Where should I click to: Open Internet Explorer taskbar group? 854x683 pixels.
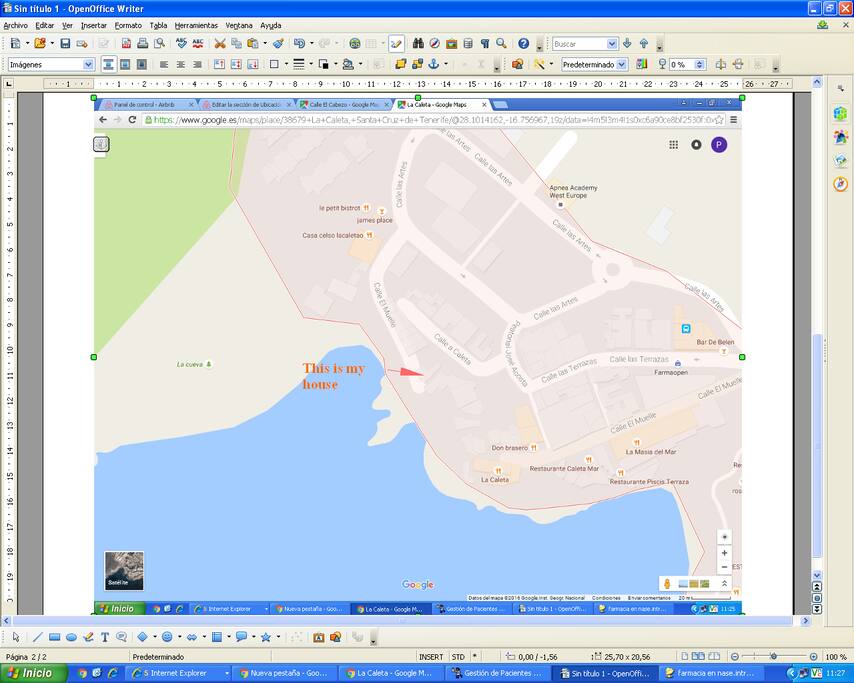coord(177,673)
